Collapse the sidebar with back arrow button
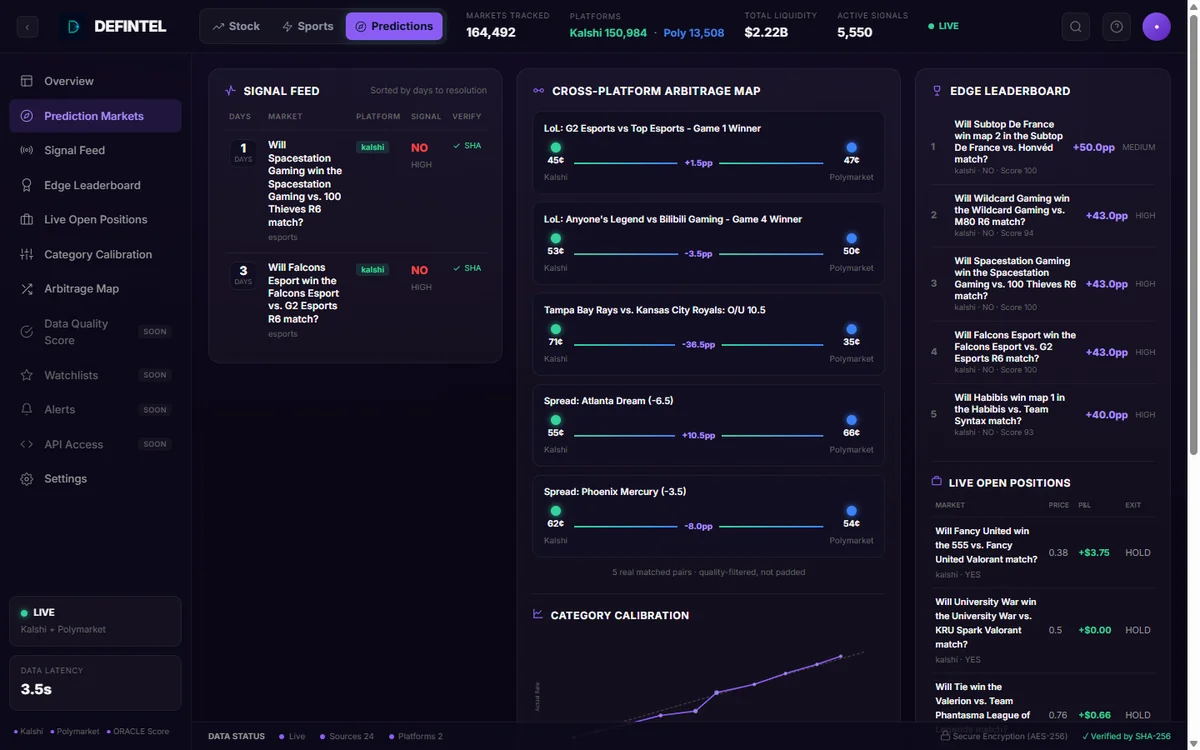Viewport: 1200px width, 750px height. pos(27,27)
